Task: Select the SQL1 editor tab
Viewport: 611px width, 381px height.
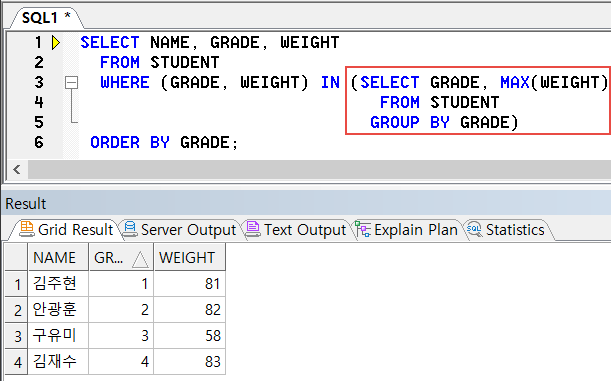Action: tap(46, 18)
